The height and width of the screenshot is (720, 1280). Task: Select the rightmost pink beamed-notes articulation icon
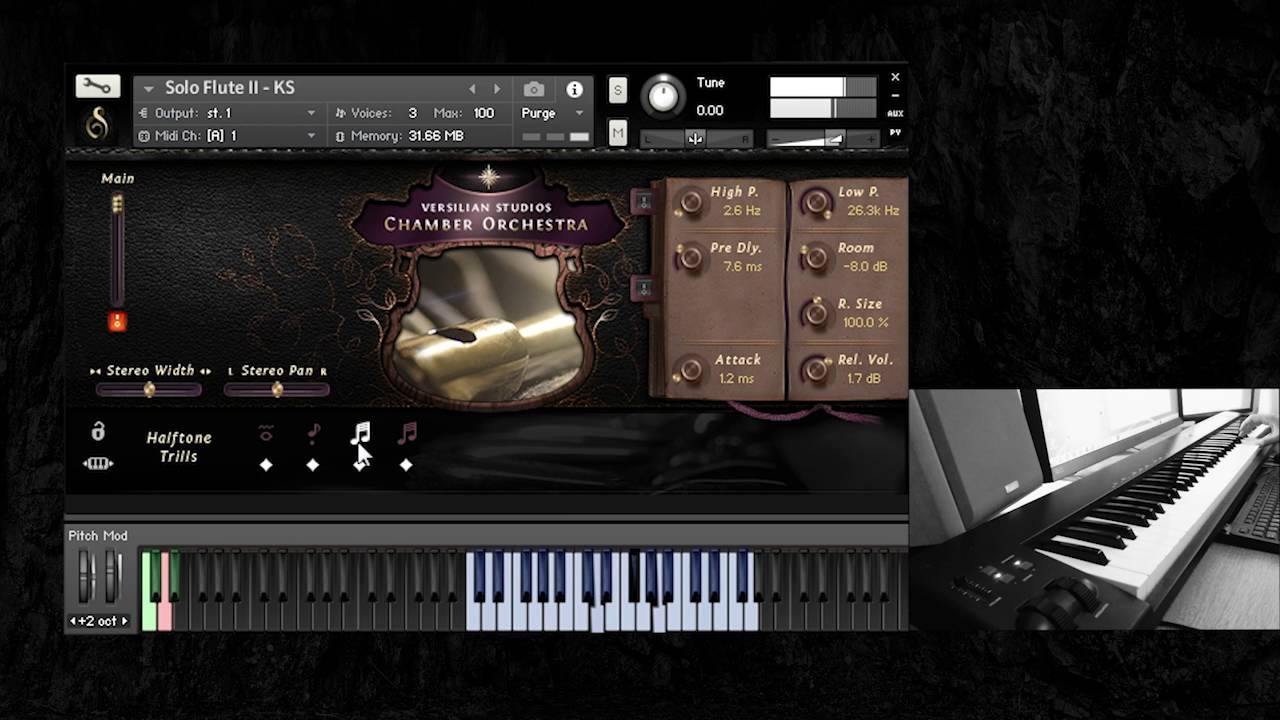point(406,432)
